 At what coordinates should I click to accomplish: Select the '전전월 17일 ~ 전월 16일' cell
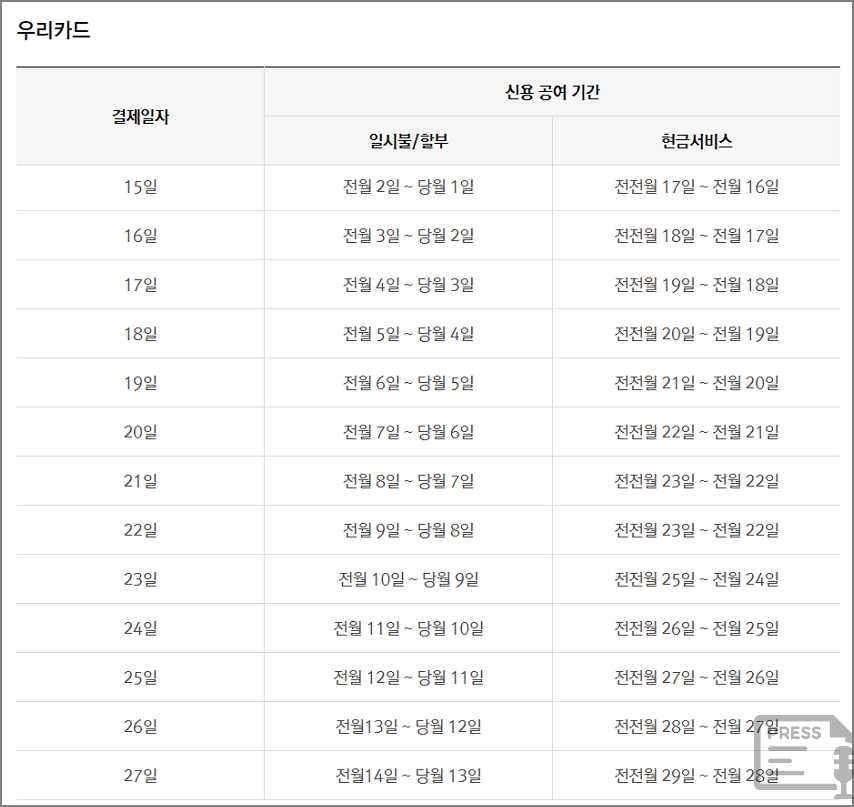tap(697, 187)
